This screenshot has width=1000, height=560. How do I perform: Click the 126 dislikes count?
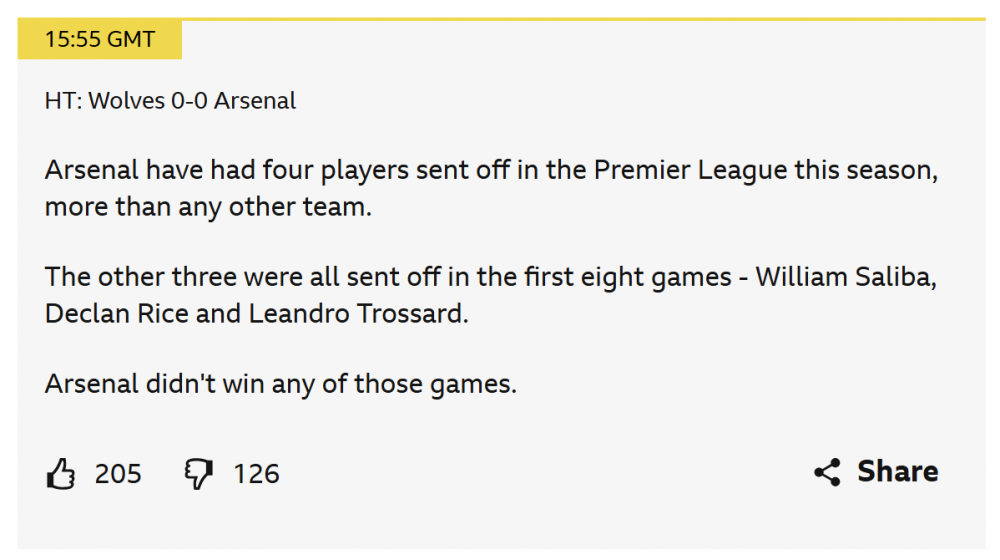click(256, 473)
